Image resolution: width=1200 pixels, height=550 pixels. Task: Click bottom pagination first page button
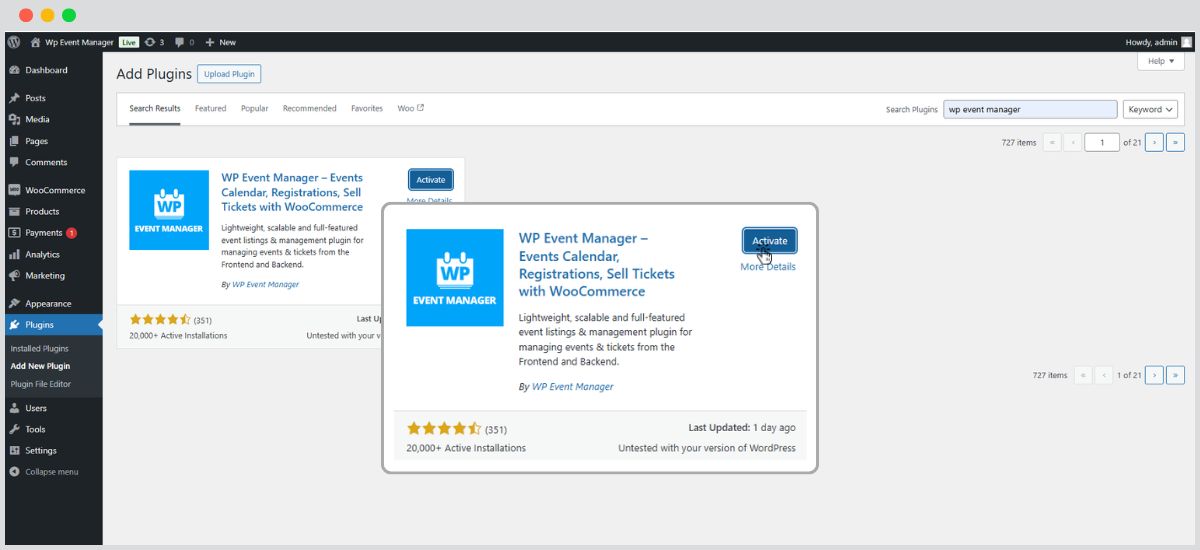1082,375
